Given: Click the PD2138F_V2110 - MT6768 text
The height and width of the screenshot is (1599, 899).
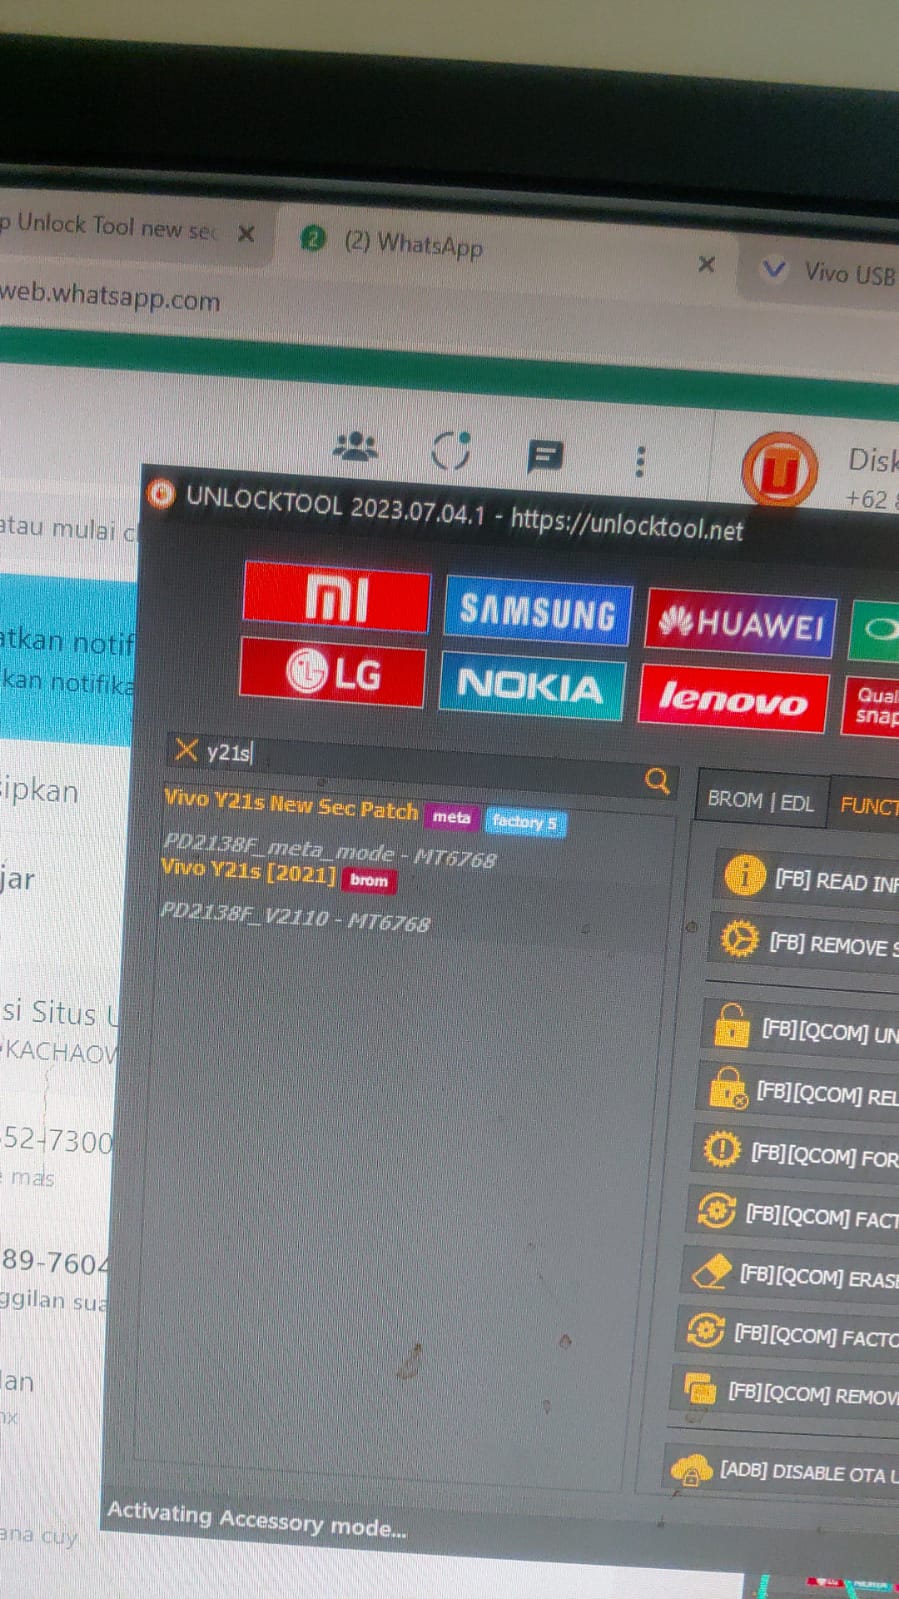Looking at the screenshot, I should (x=295, y=916).
